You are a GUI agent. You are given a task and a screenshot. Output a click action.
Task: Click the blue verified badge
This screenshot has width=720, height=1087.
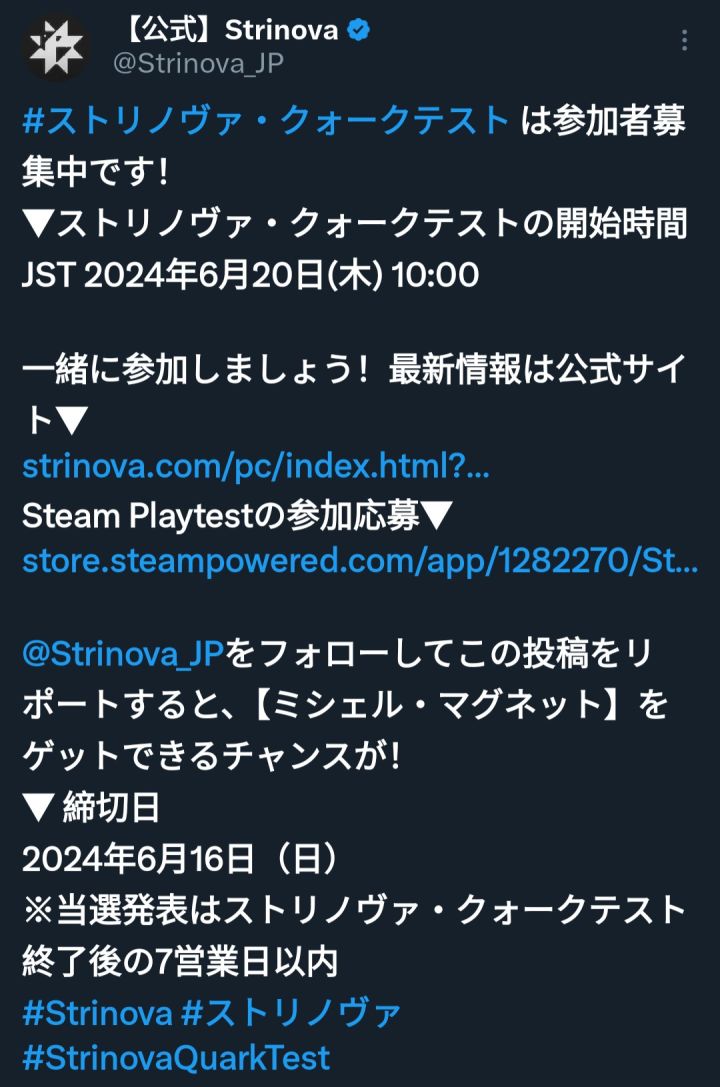pyautogui.click(x=358, y=30)
